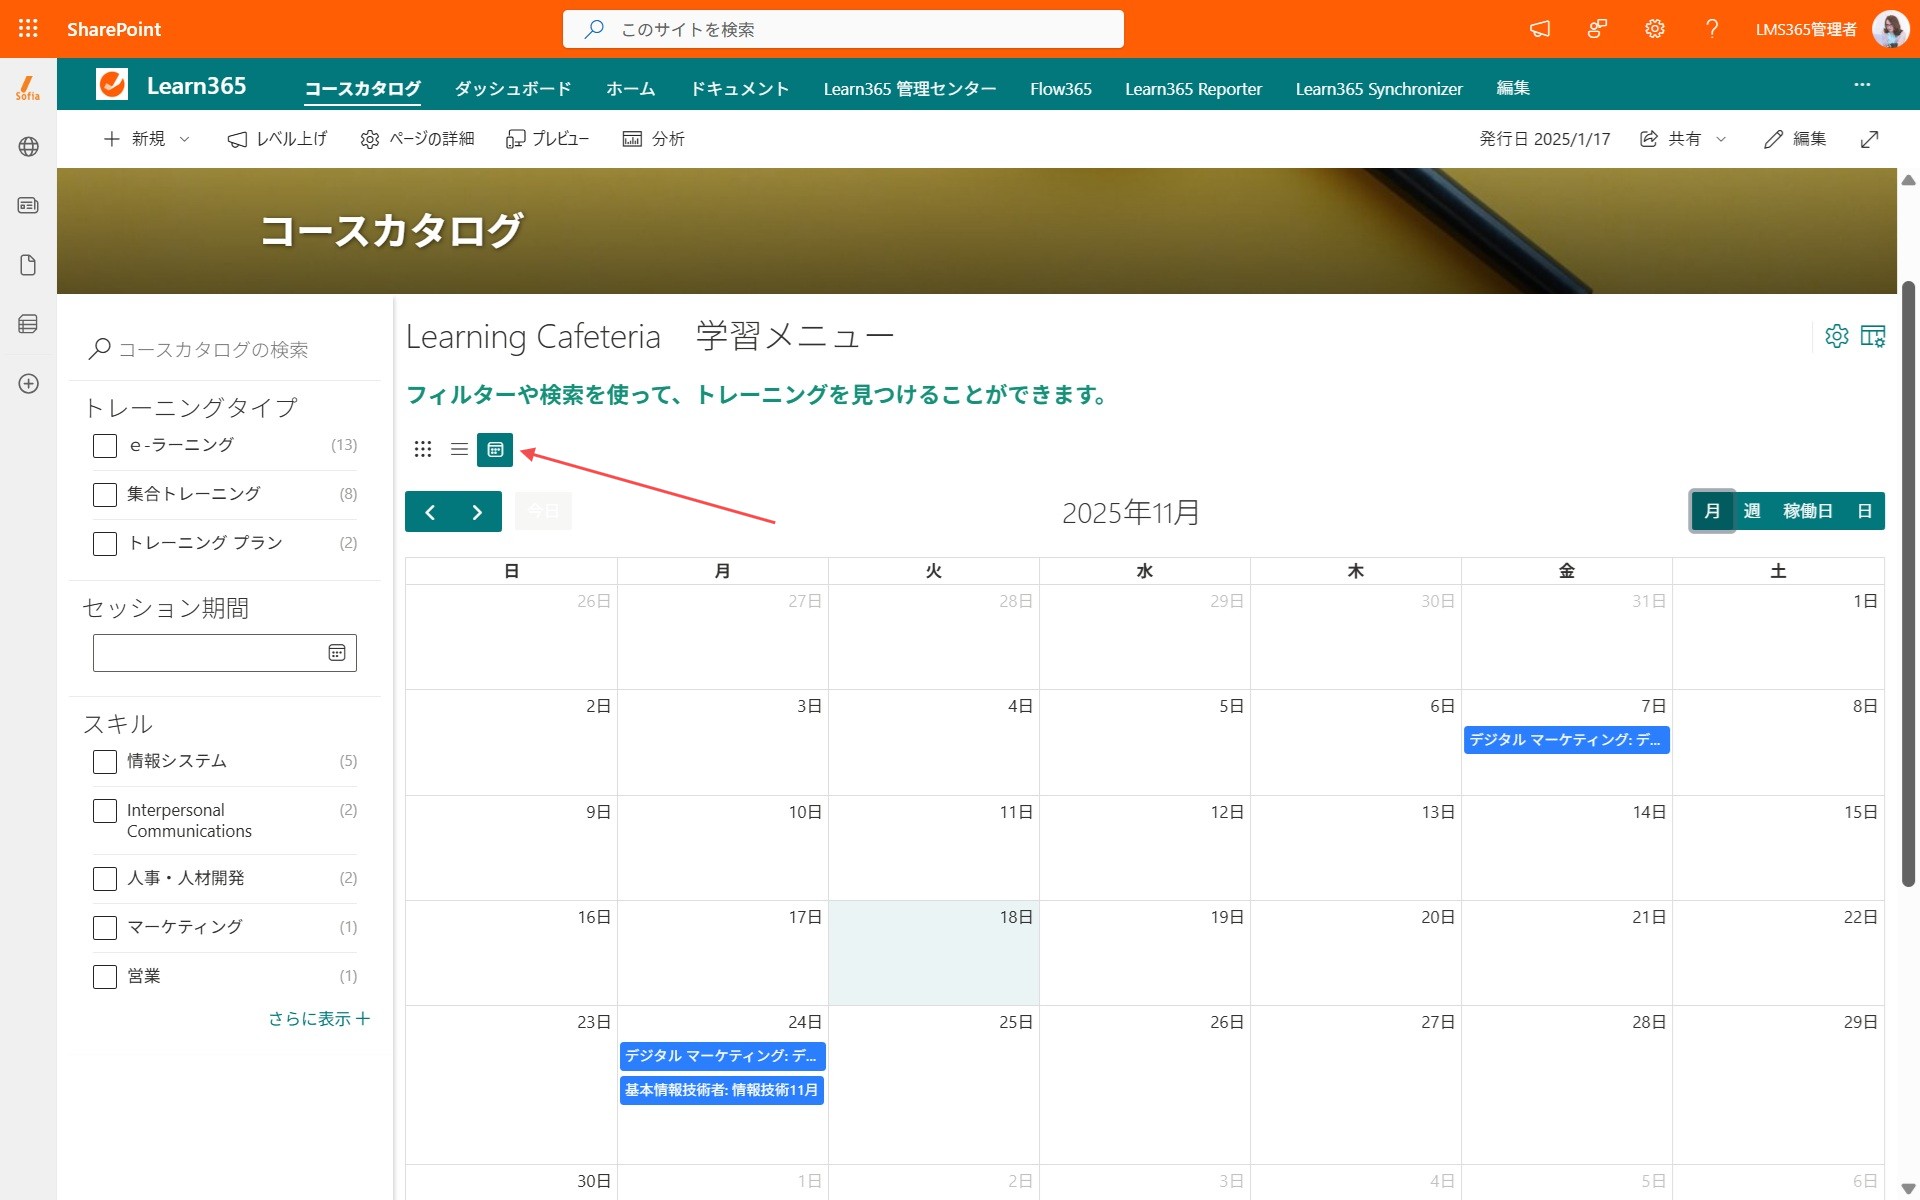Open the globe sites icon in left rail
This screenshot has height=1200, width=1920.
28,147
